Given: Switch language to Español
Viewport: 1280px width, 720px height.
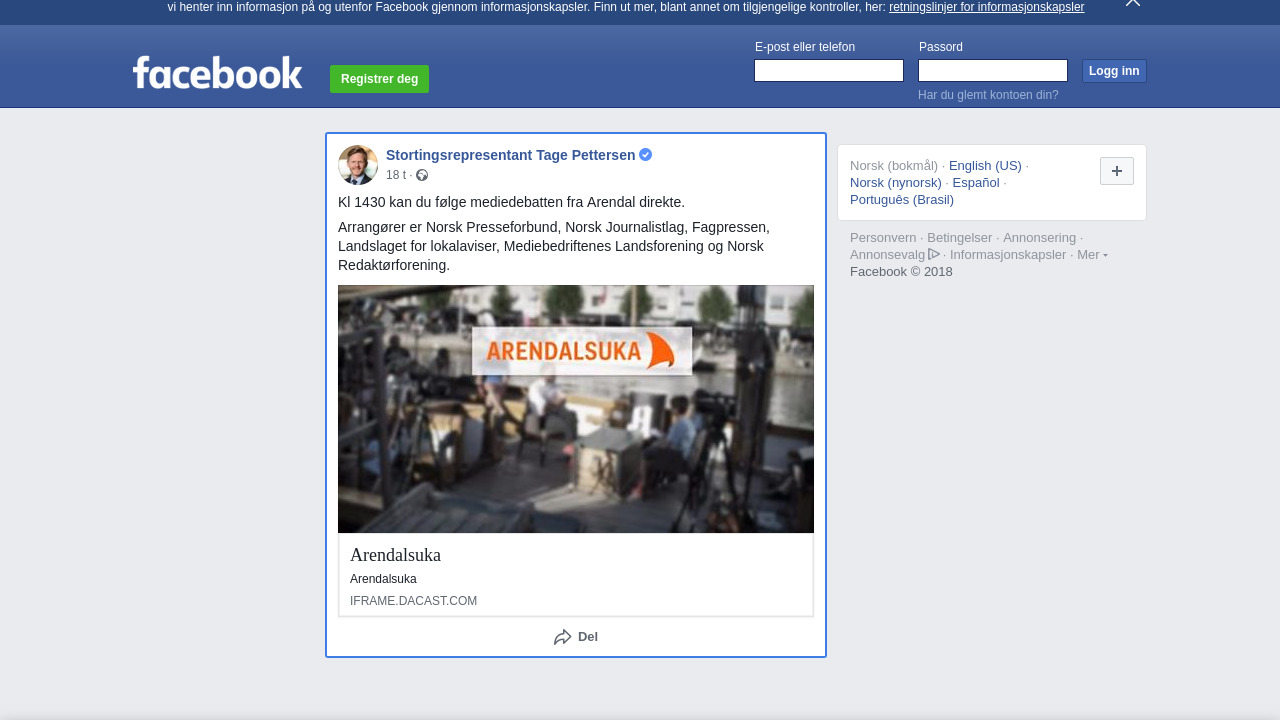Looking at the screenshot, I should pos(976,183).
